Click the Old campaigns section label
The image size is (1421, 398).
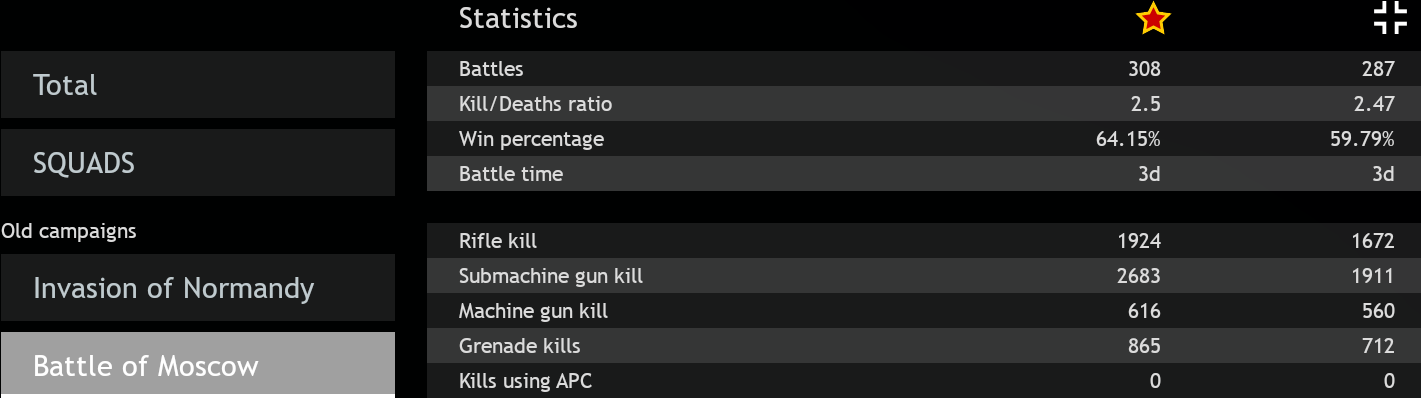pos(69,231)
